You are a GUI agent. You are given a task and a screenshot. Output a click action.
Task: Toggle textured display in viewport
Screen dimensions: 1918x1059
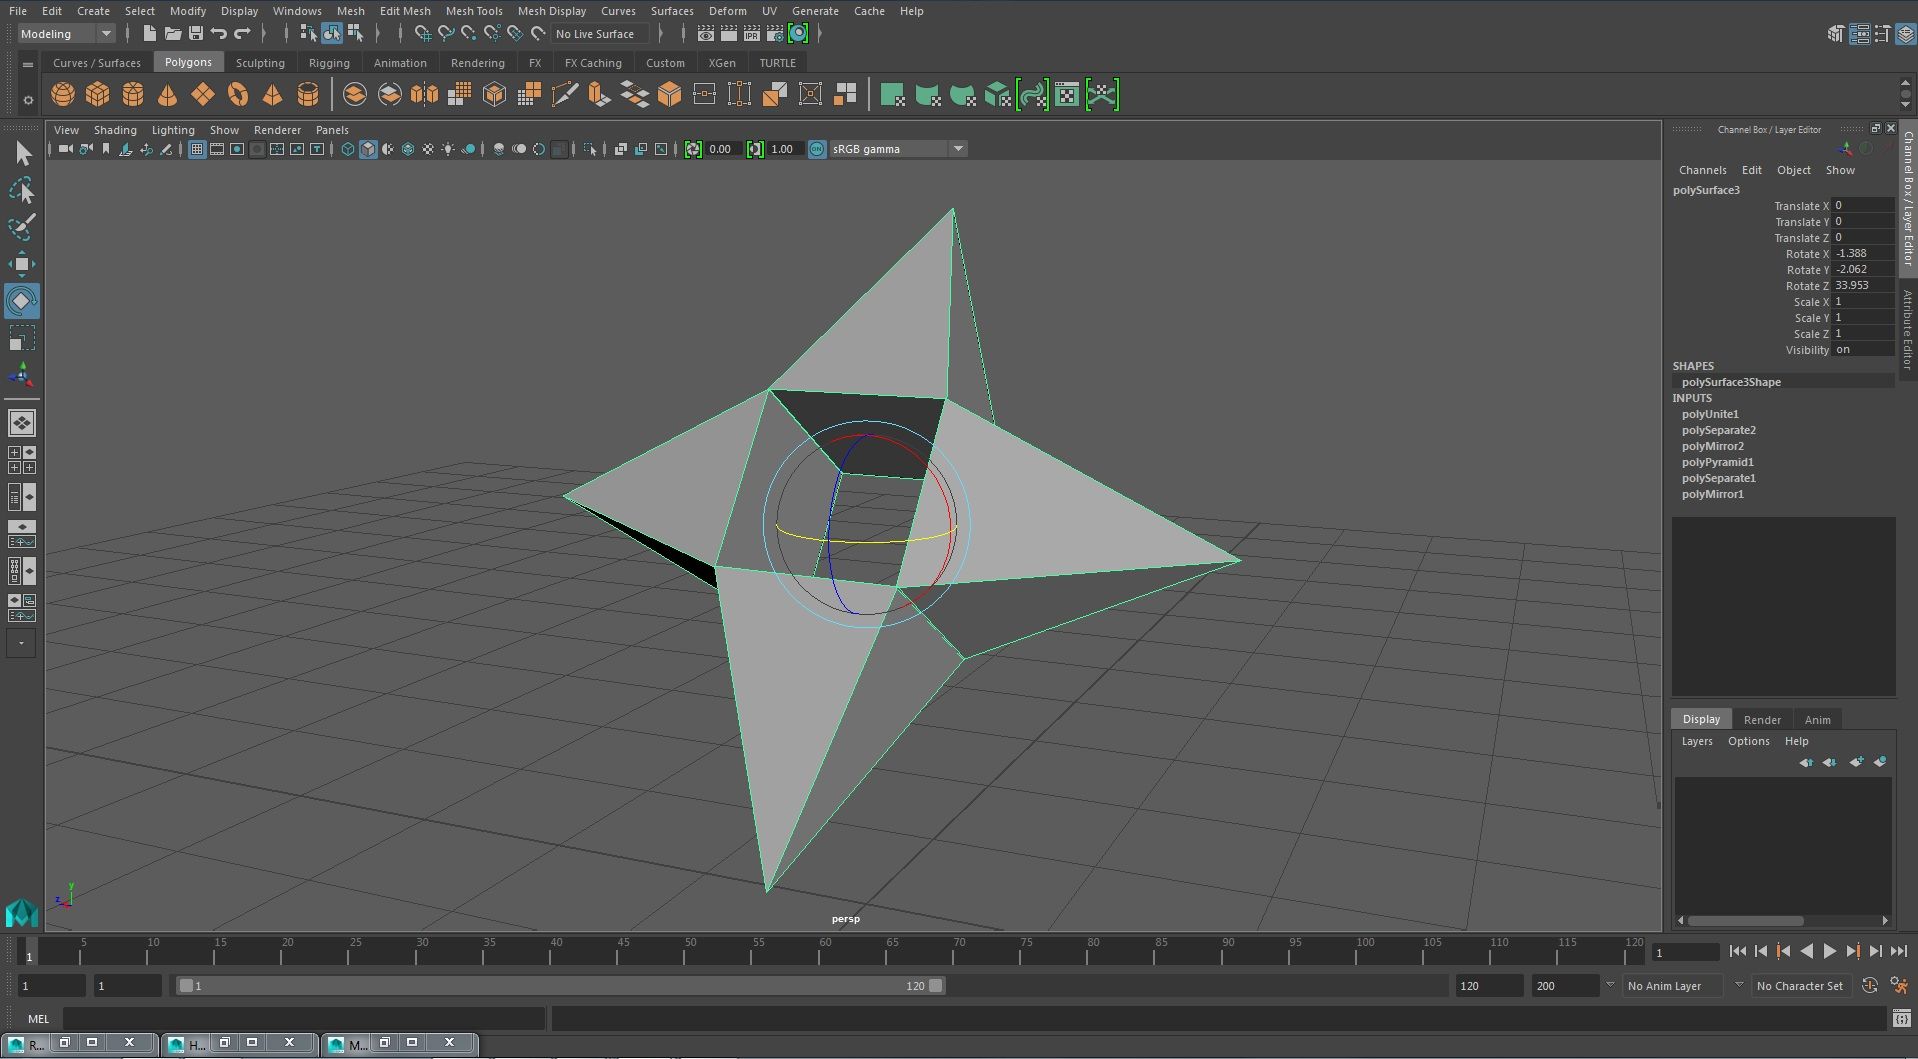(x=428, y=149)
